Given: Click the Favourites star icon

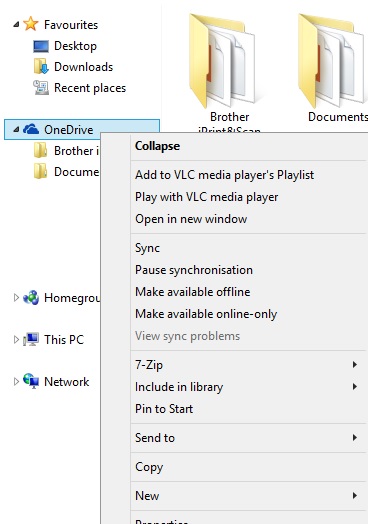Looking at the screenshot, I should pos(31,24).
